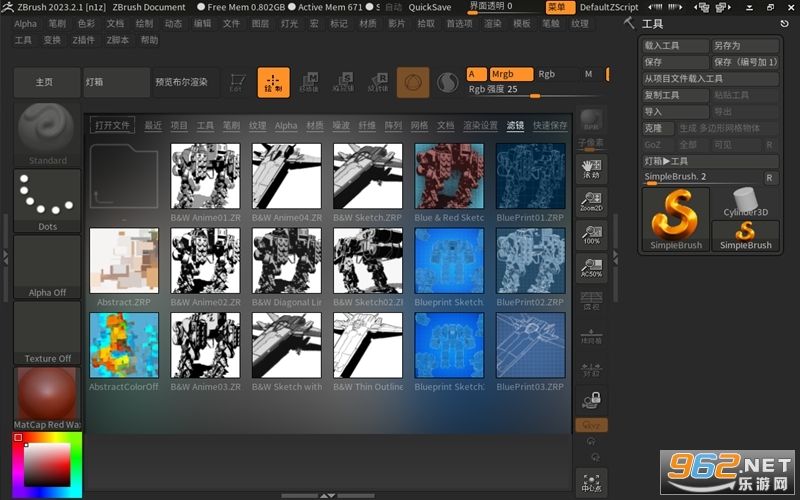800x500 pixels.
Task: Open the Alpha menu
Action: pyautogui.click(x=26, y=23)
